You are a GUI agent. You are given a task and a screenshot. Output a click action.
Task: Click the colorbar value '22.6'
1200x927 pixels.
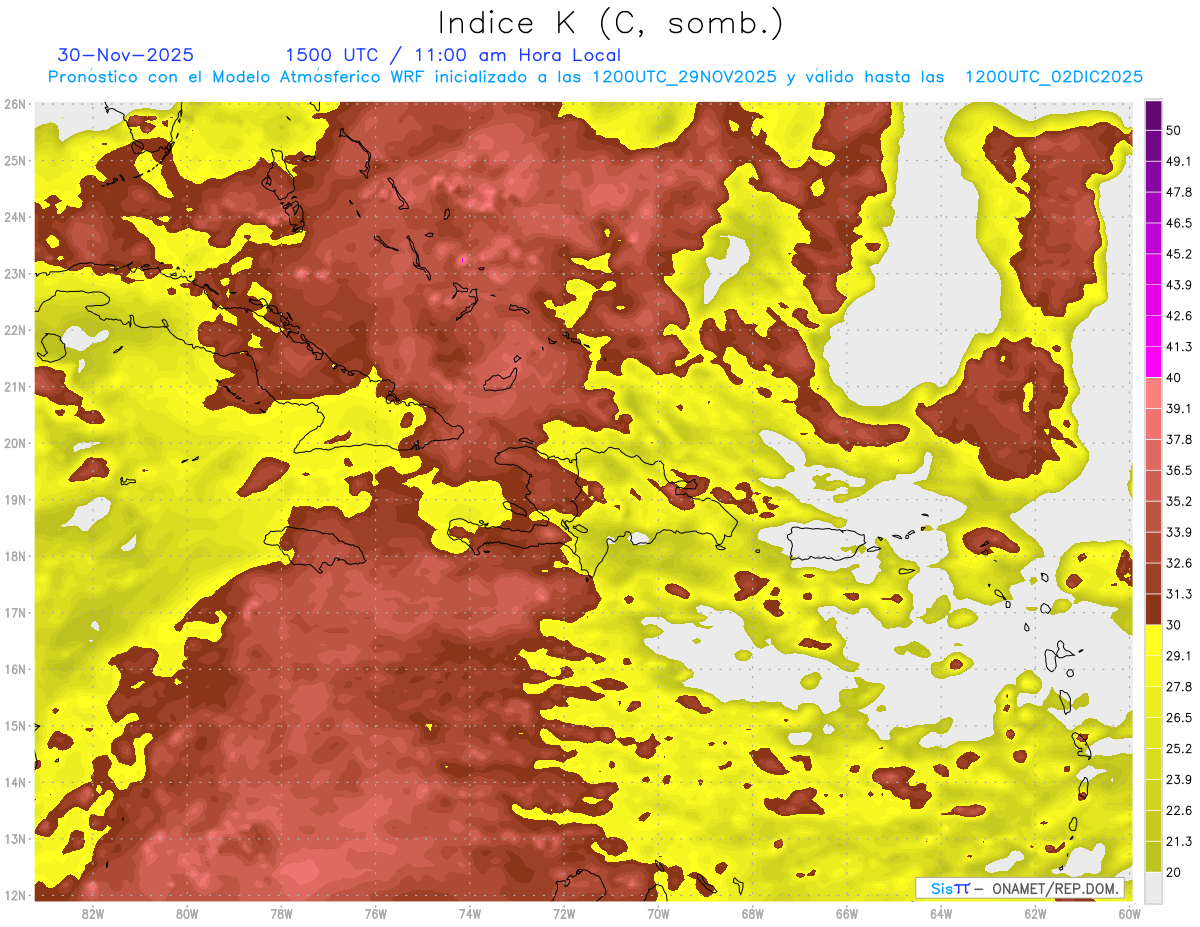(x=1179, y=810)
